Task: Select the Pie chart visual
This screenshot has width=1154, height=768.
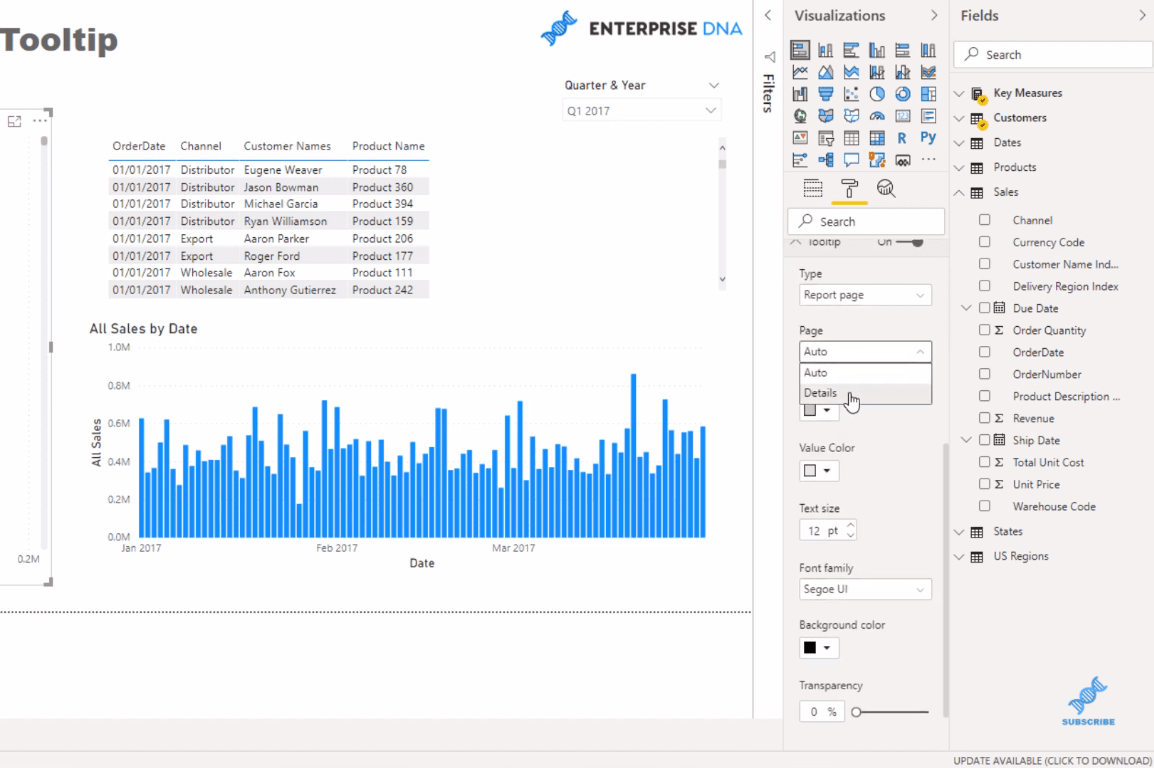Action: [x=877, y=94]
